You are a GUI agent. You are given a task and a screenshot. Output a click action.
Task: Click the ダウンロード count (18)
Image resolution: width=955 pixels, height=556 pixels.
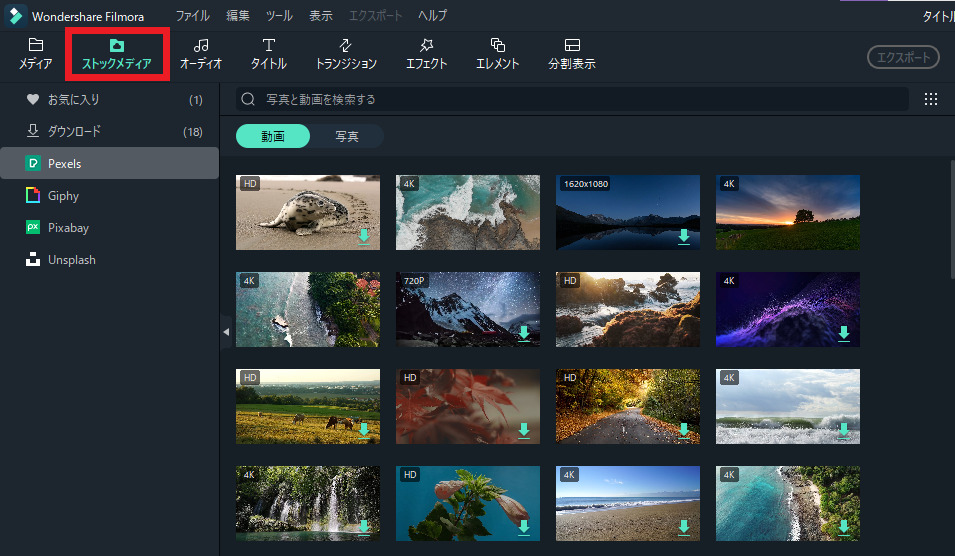pos(192,132)
